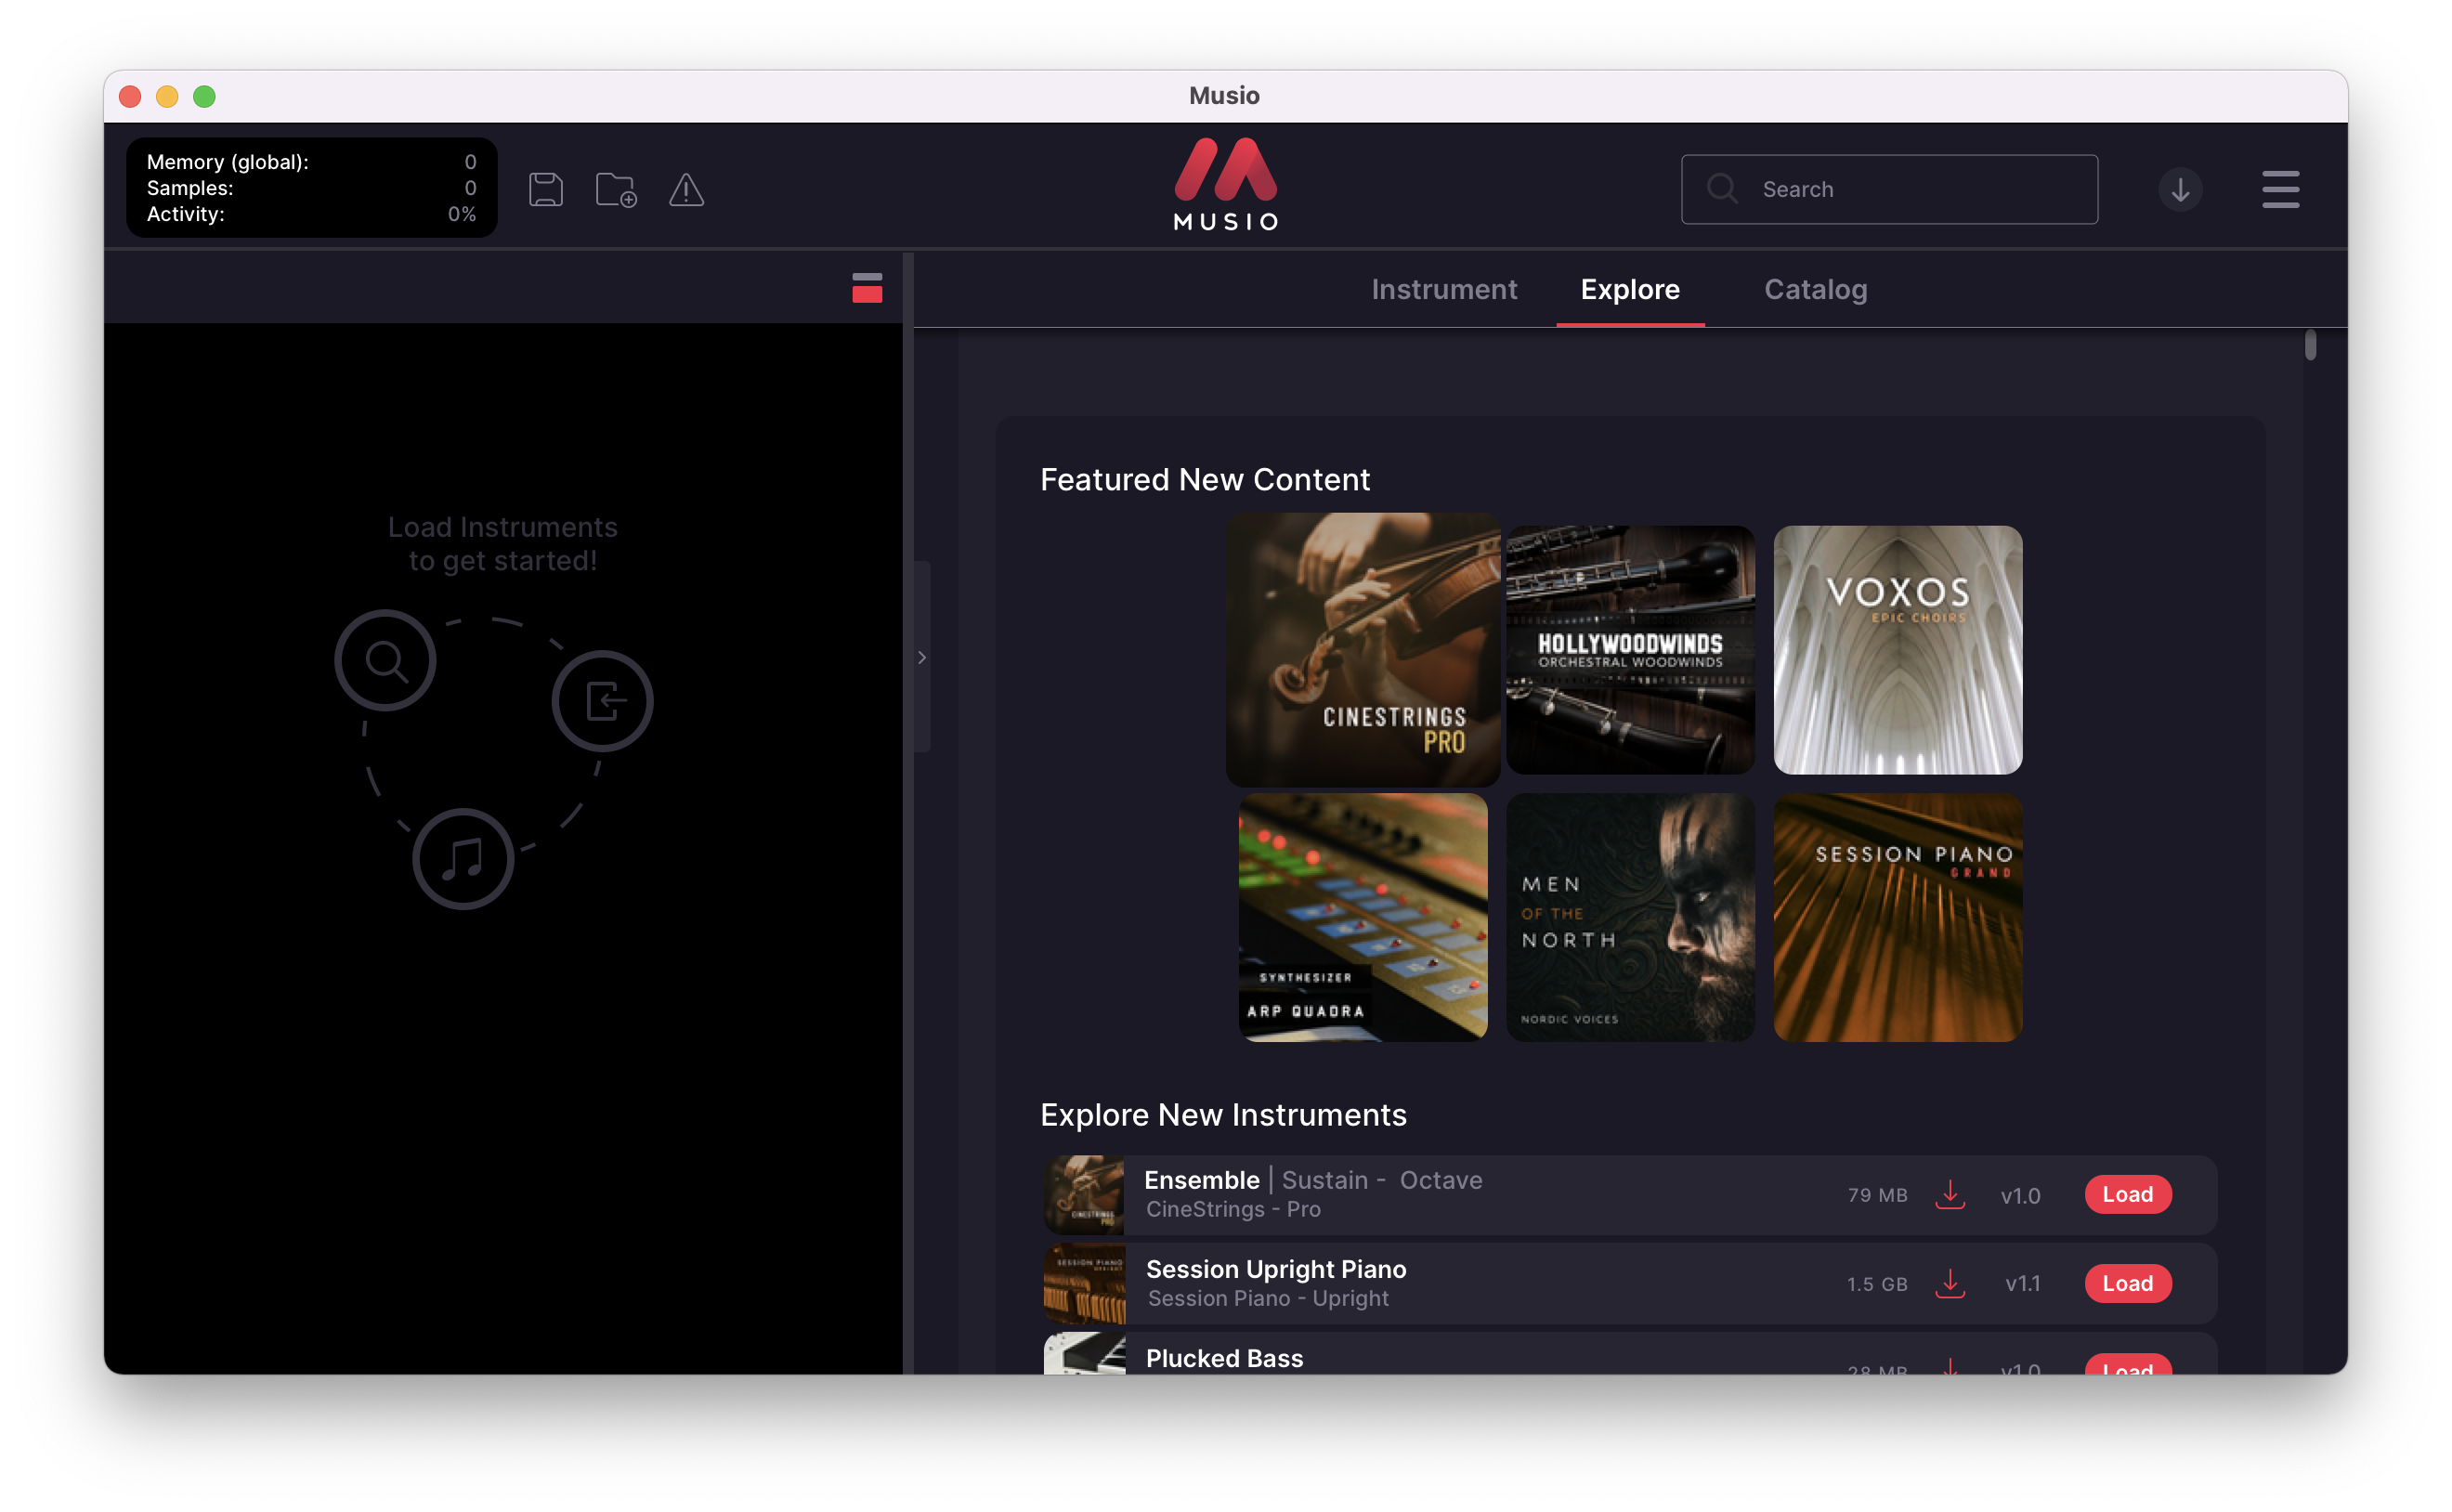Open the Men of the North thumbnail
Image resolution: width=2452 pixels, height=1512 pixels.
(1629, 917)
